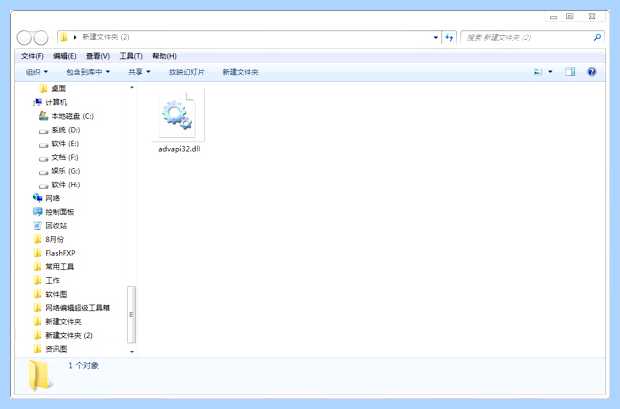Select 娱乐 (G:) drive in tree
Viewport: 620px width, 409px height.
[66, 171]
